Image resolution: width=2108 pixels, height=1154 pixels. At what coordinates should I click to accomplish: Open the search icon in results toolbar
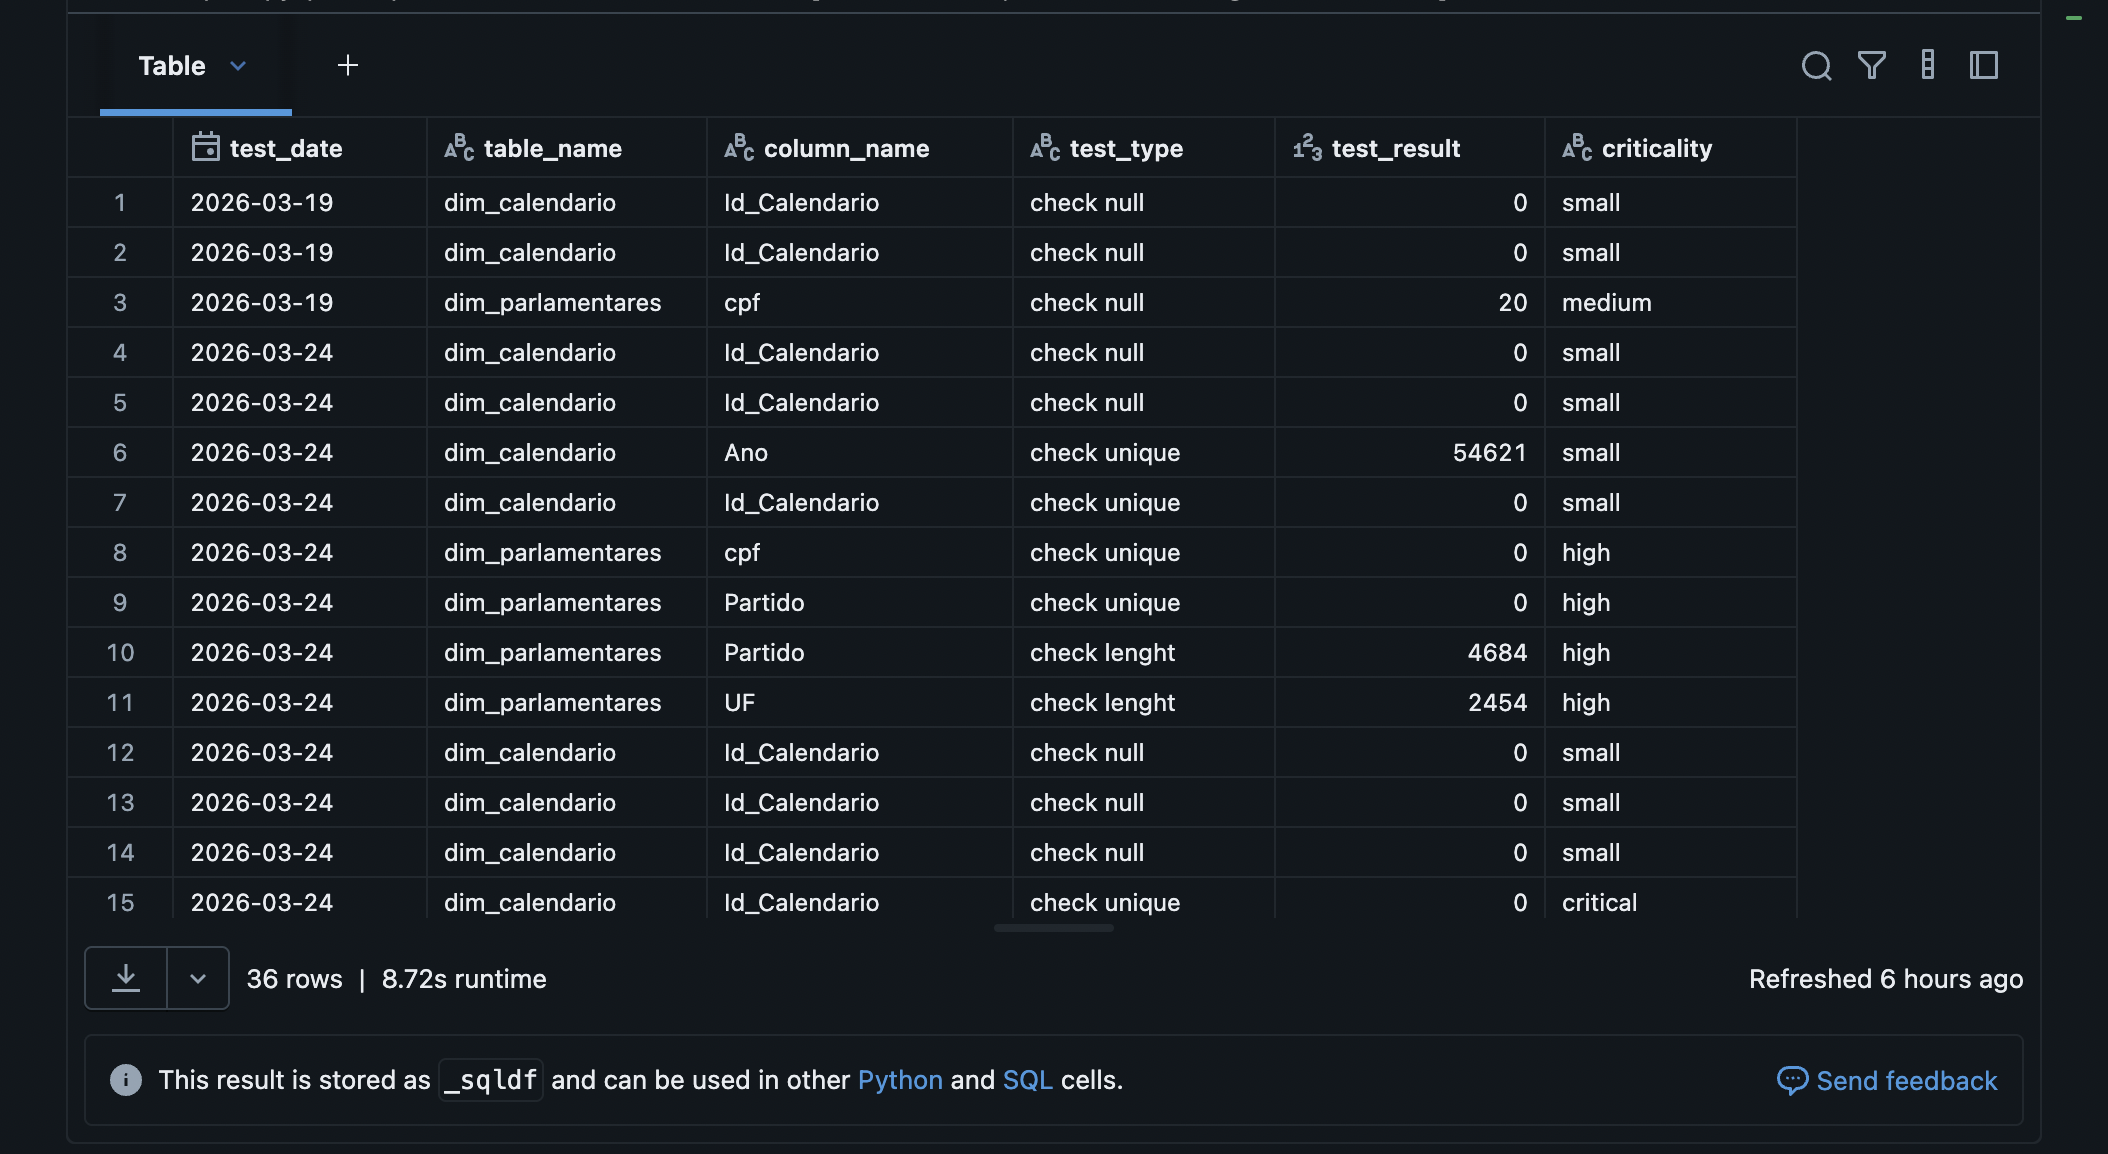coord(1816,66)
